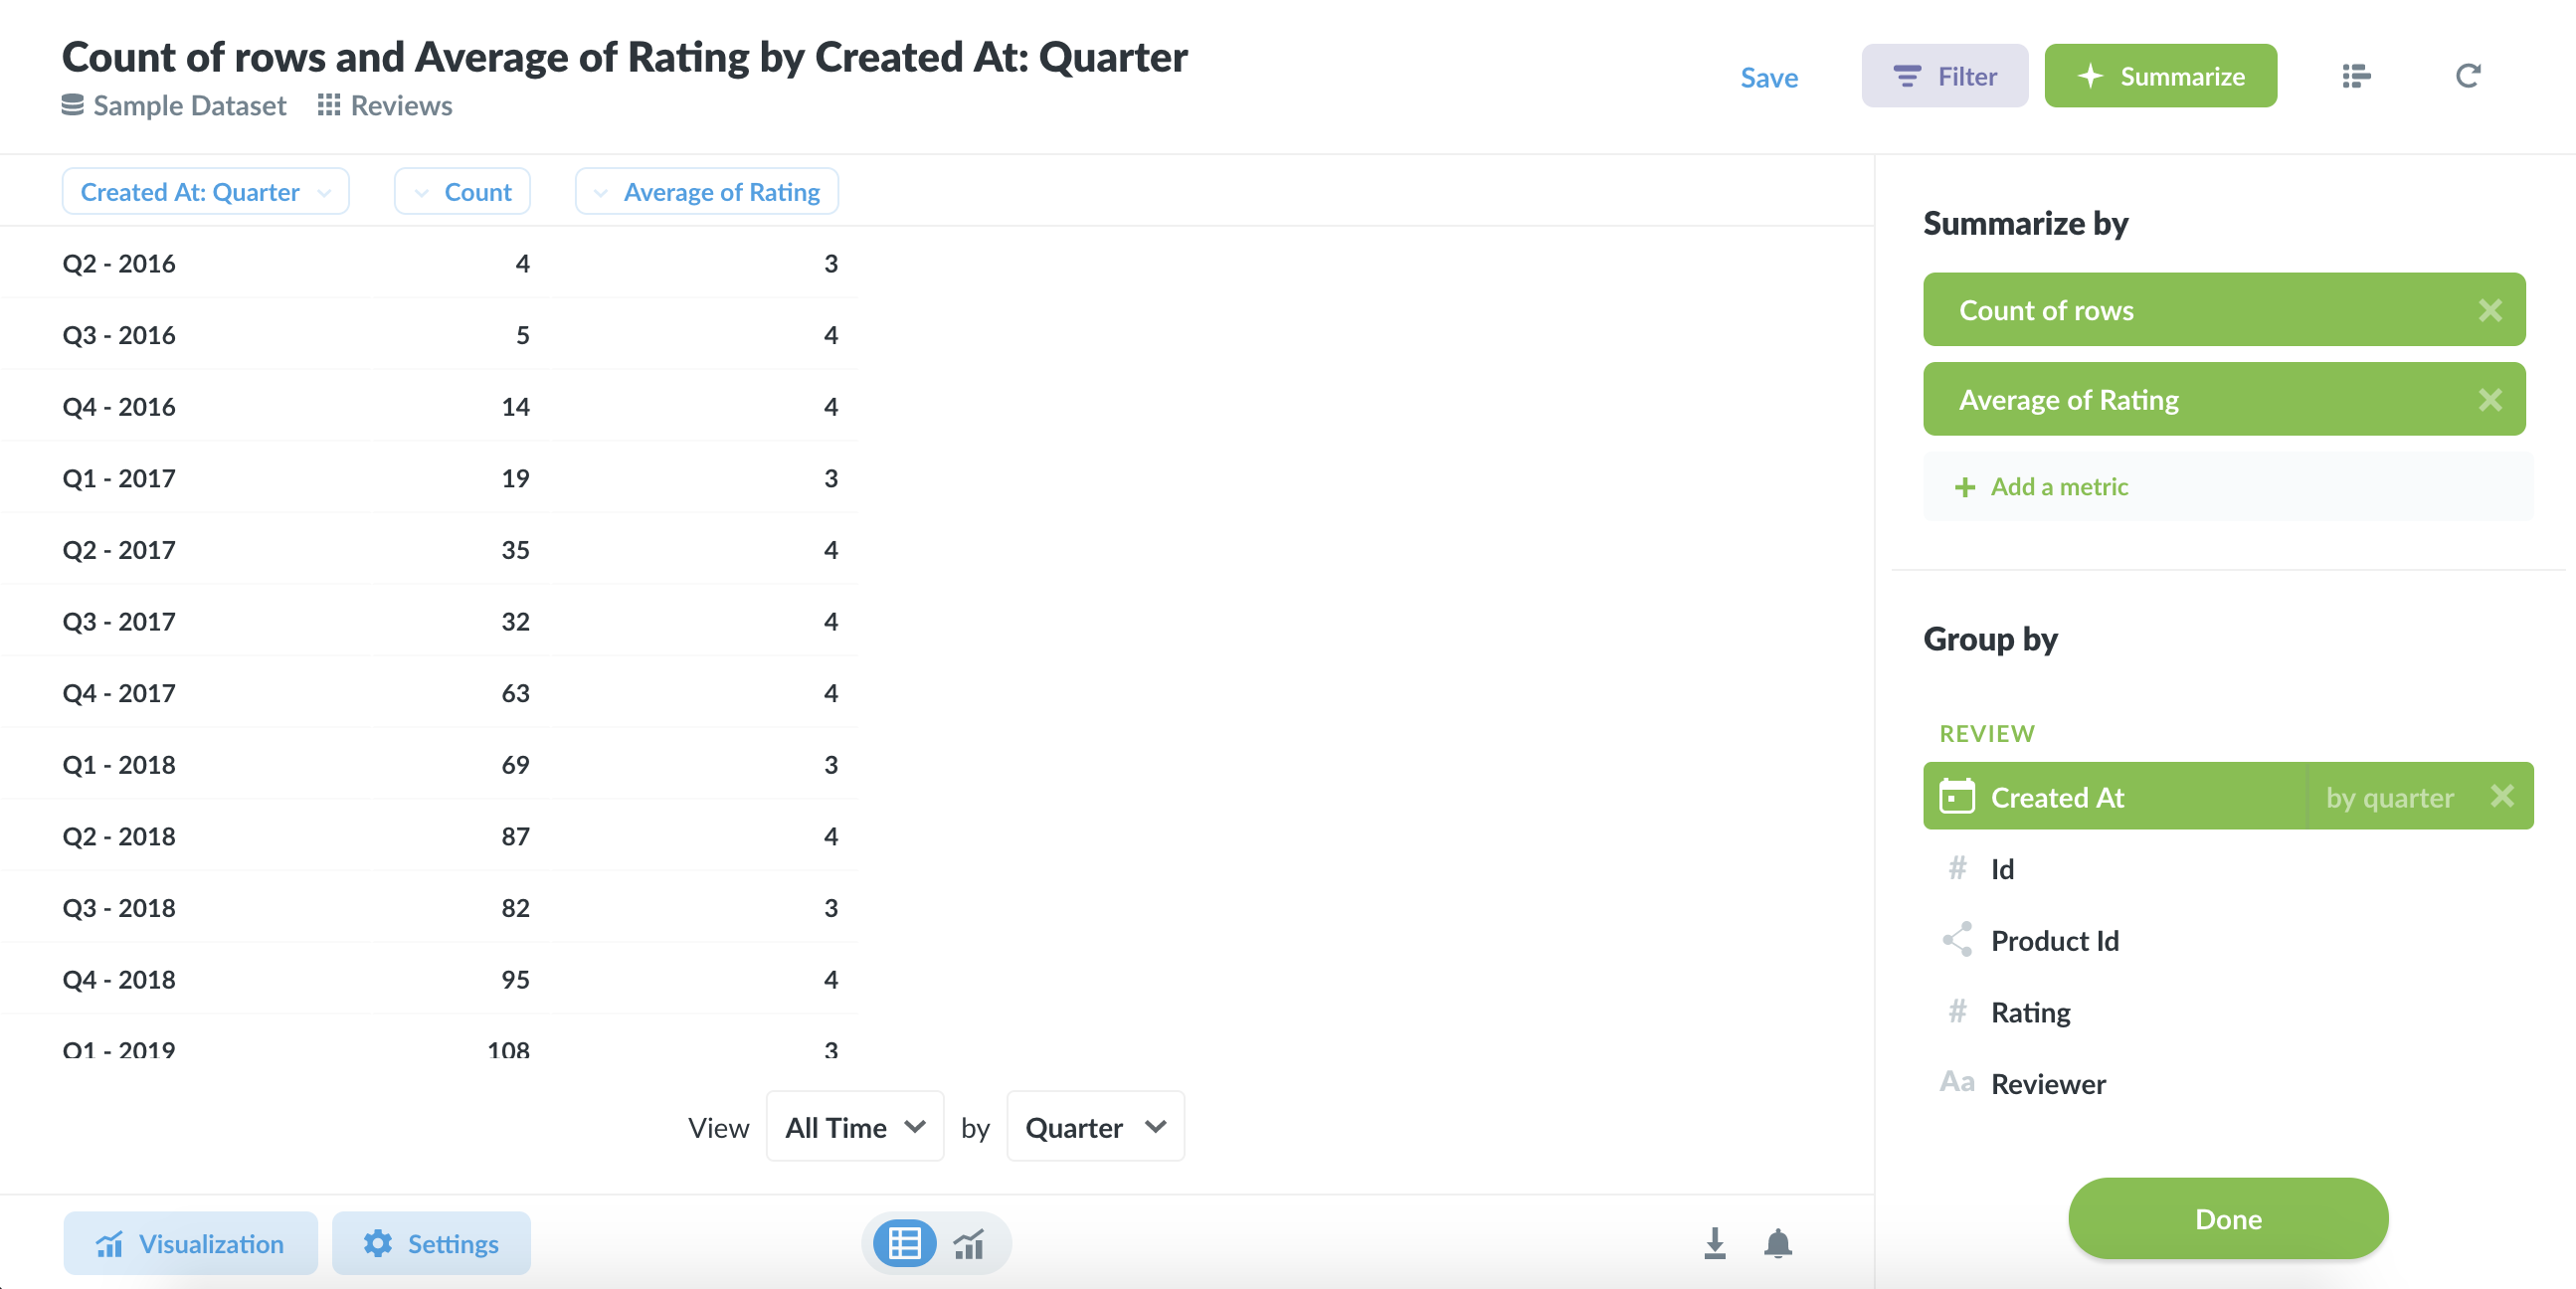
Task: Open the notebook editor
Action: coord(2355,75)
